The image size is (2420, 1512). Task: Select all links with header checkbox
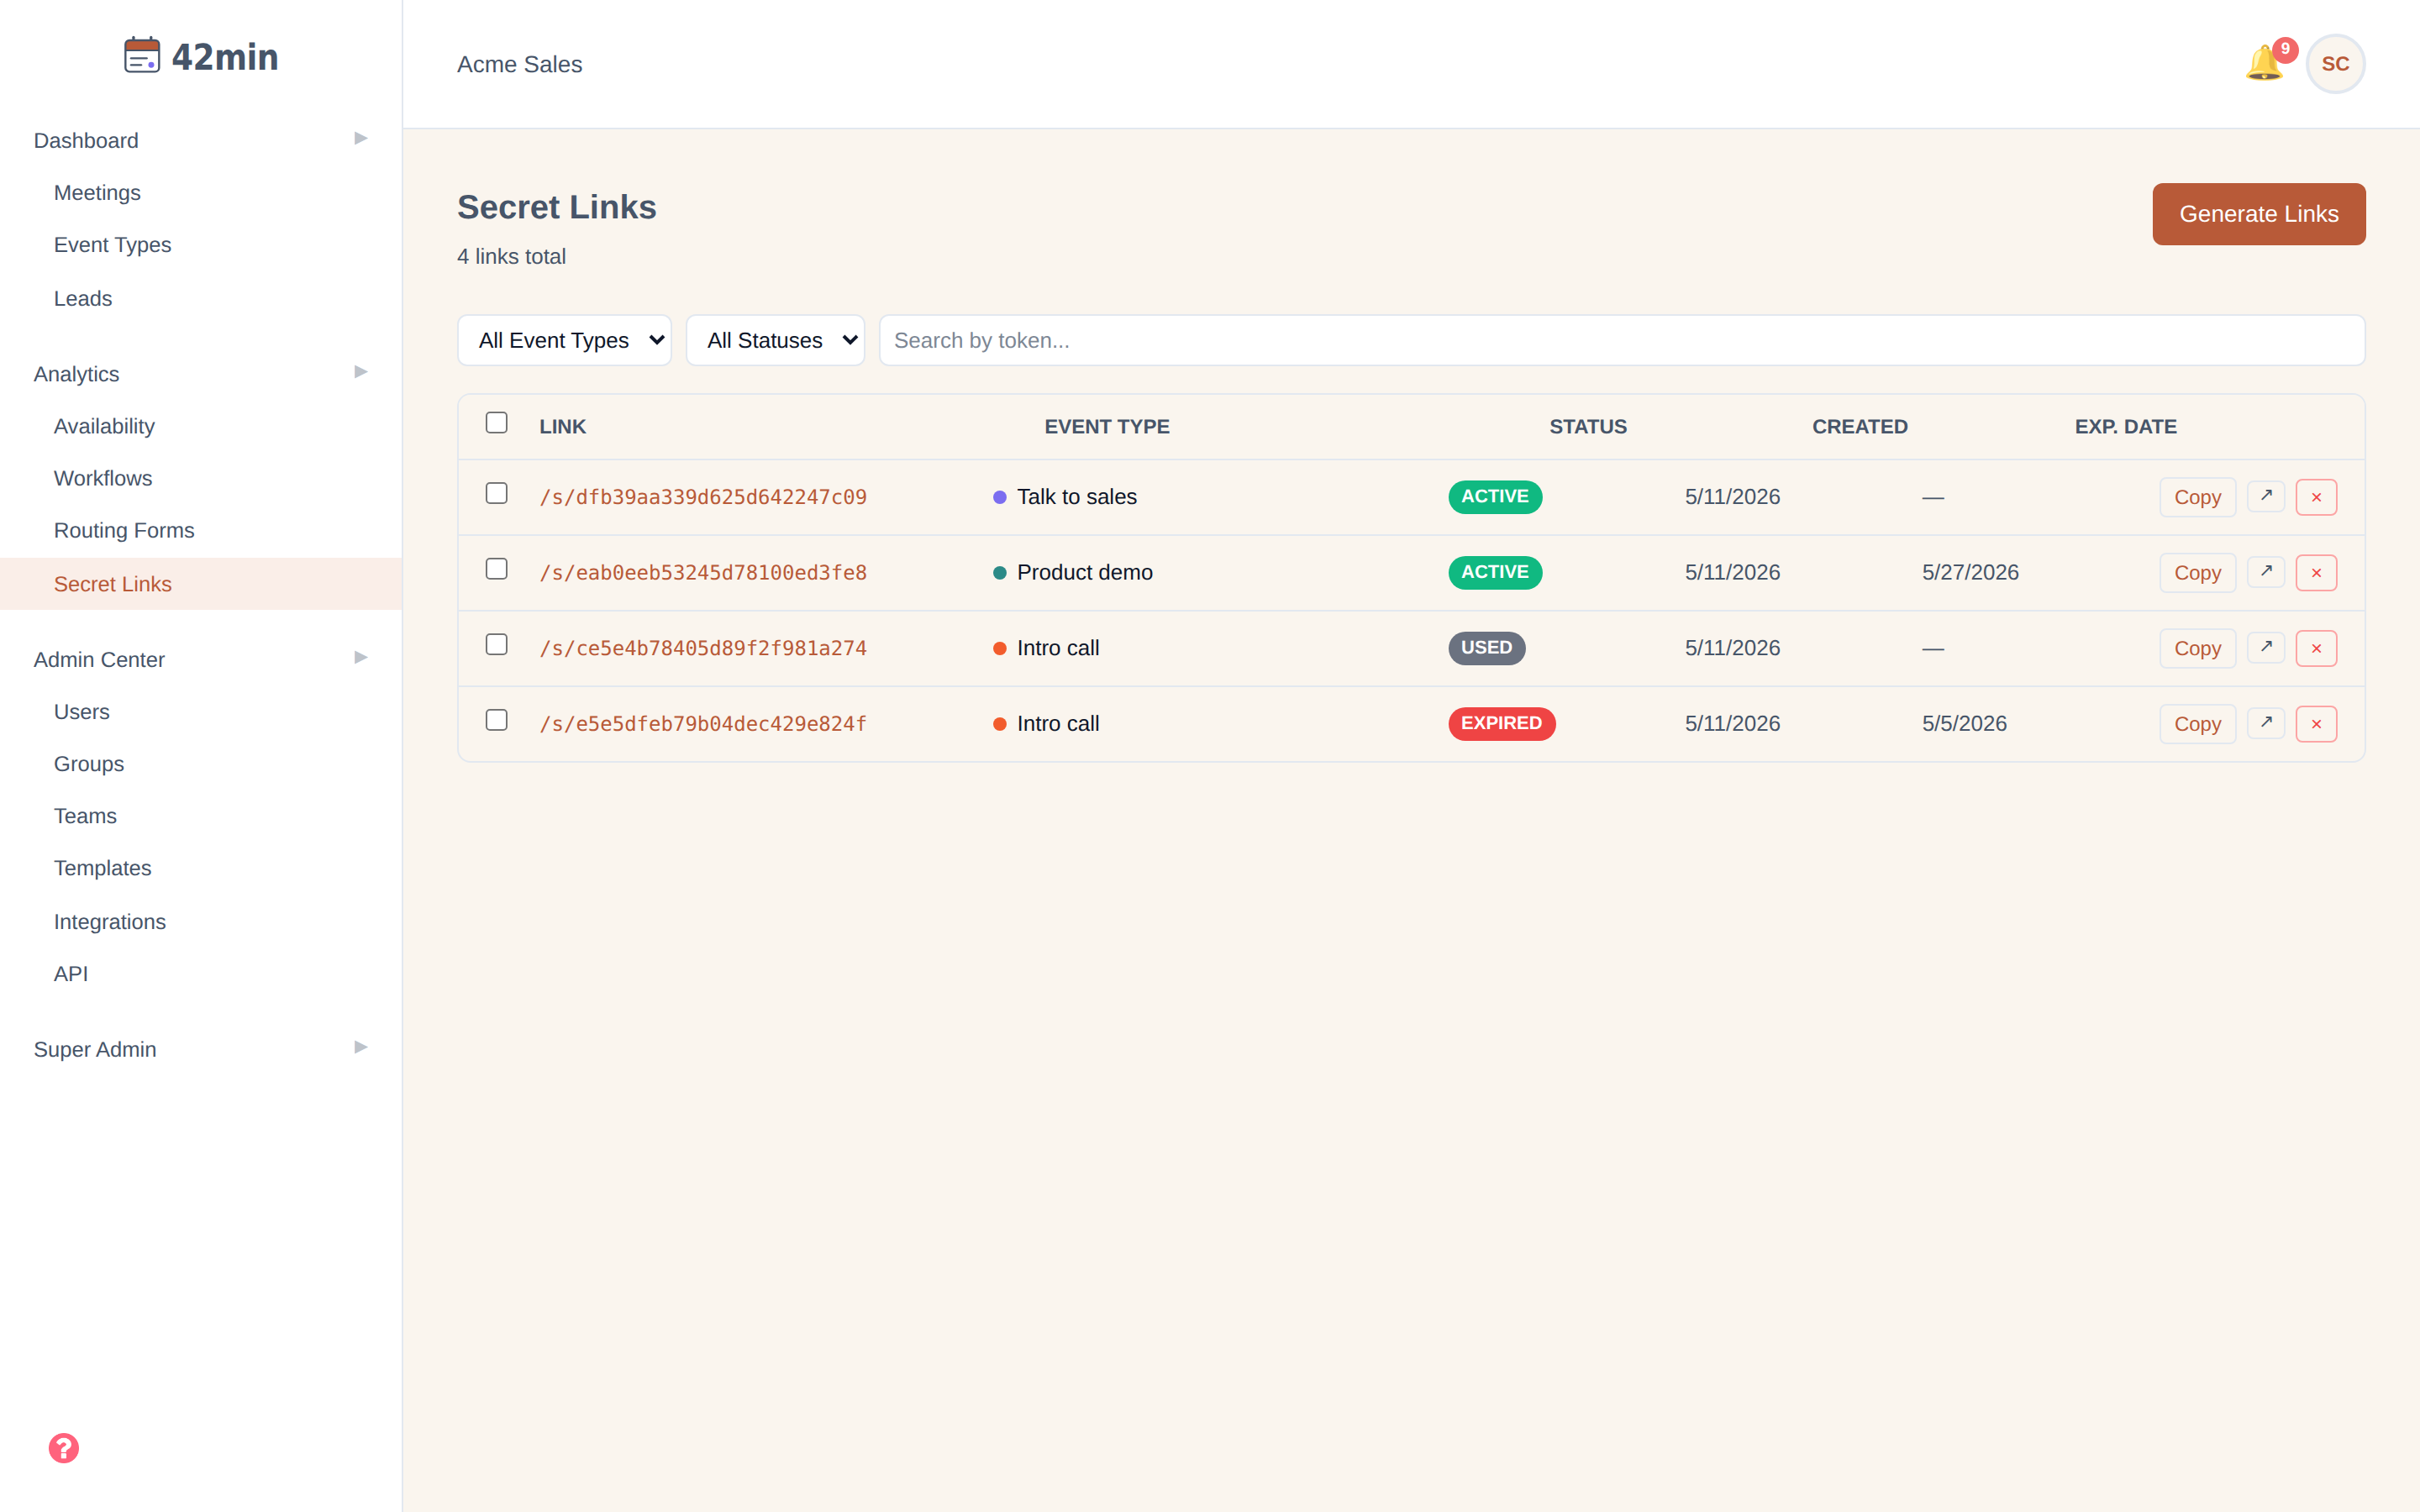point(496,423)
